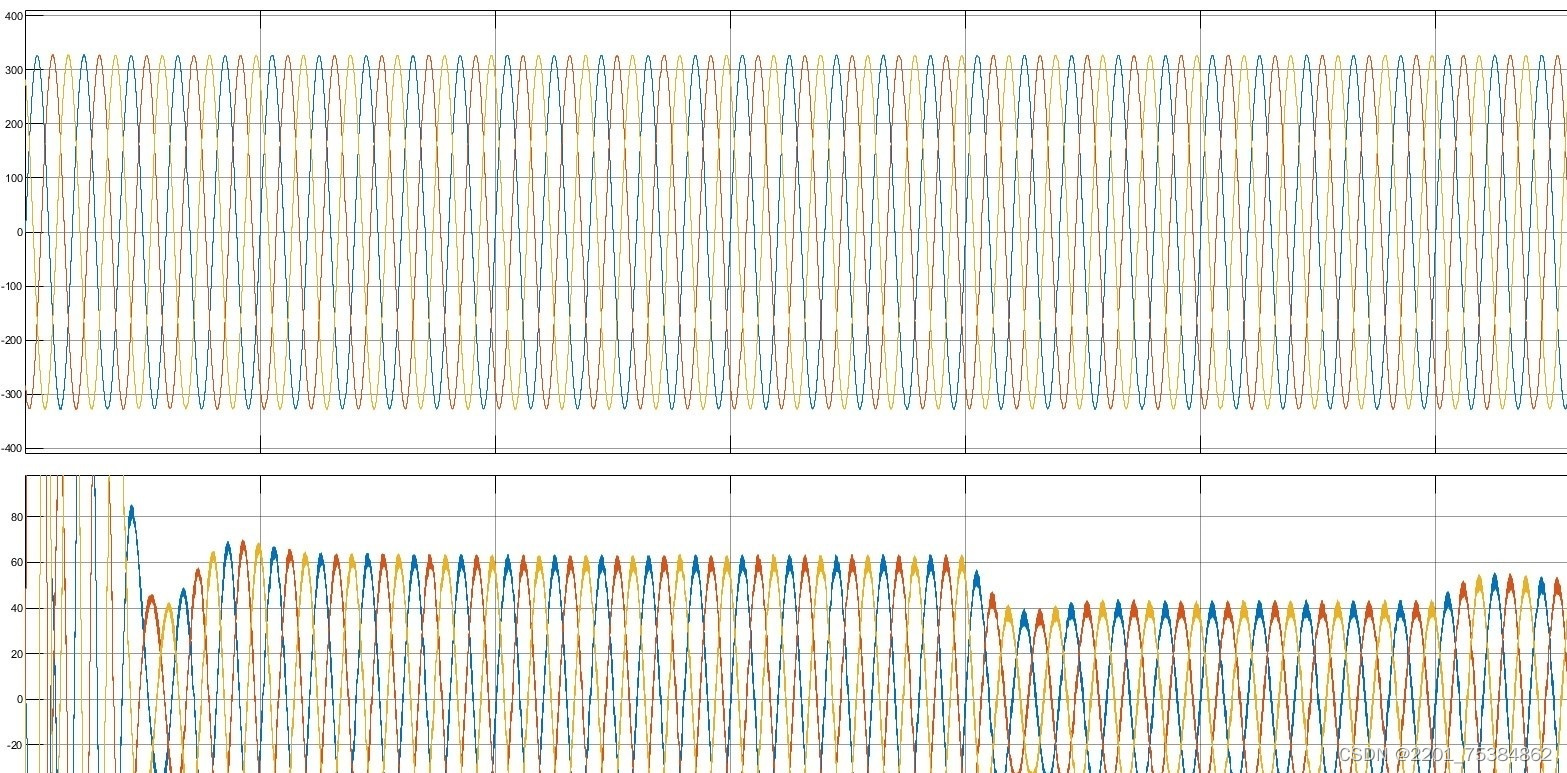Select the -300 axis label

pyautogui.click(x=10, y=394)
